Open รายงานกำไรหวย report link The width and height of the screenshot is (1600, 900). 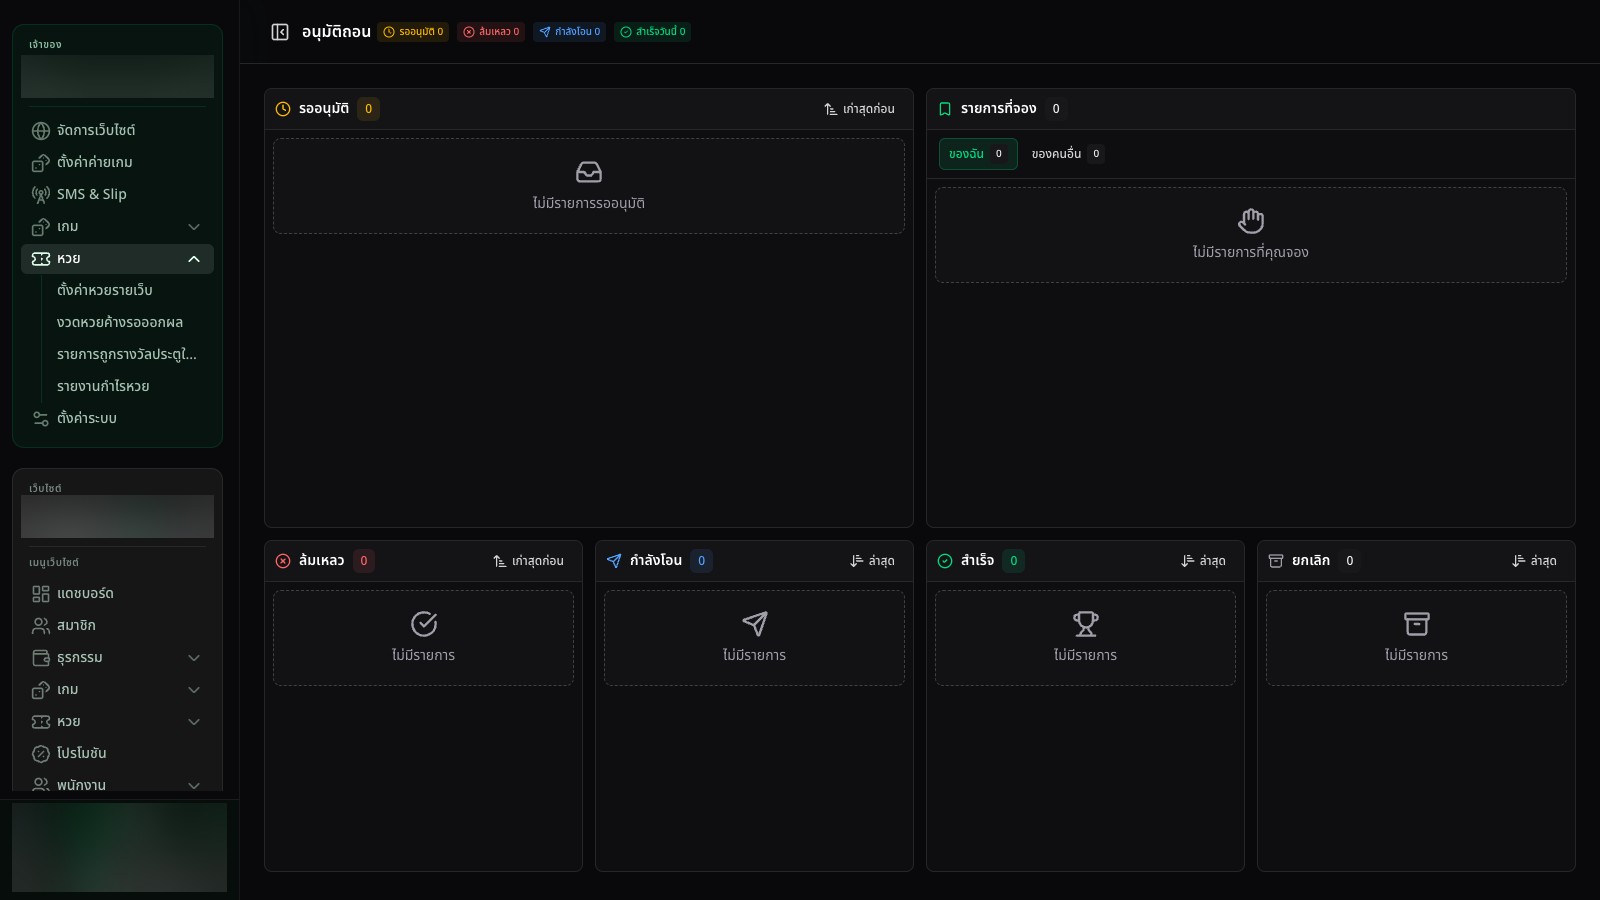click(x=103, y=386)
